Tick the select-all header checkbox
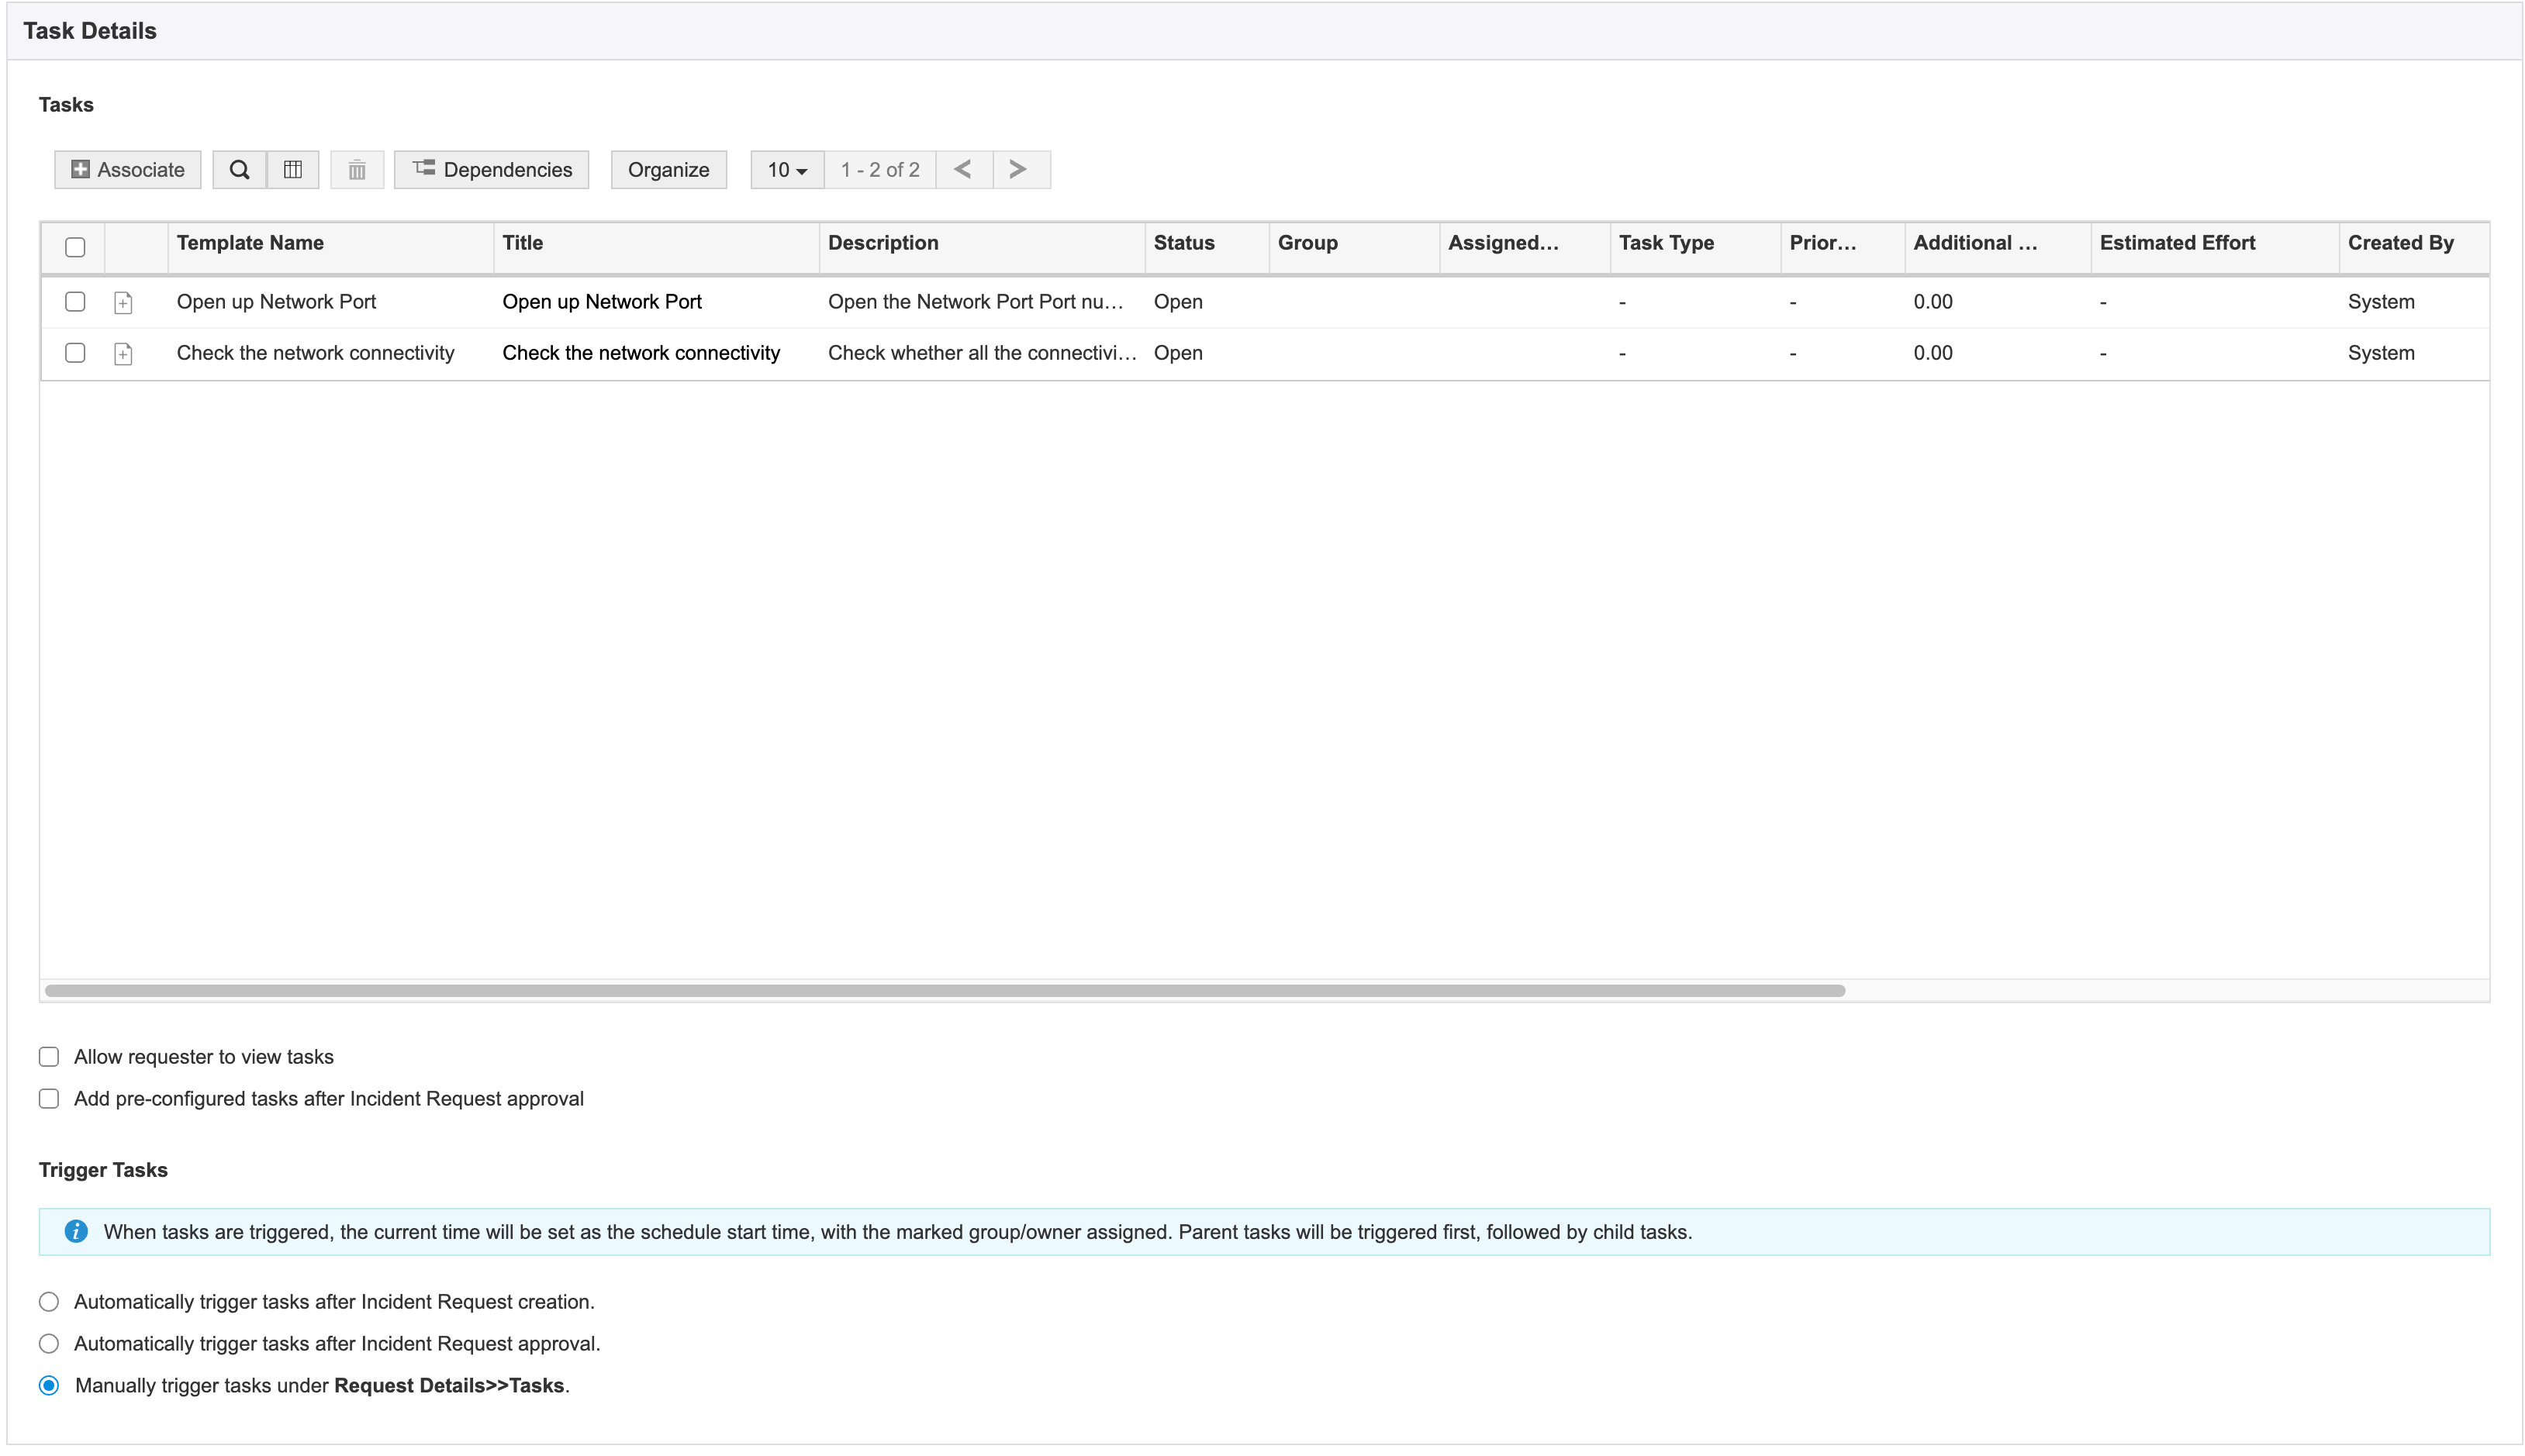This screenshot has width=2525, height=1456. pos(75,247)
